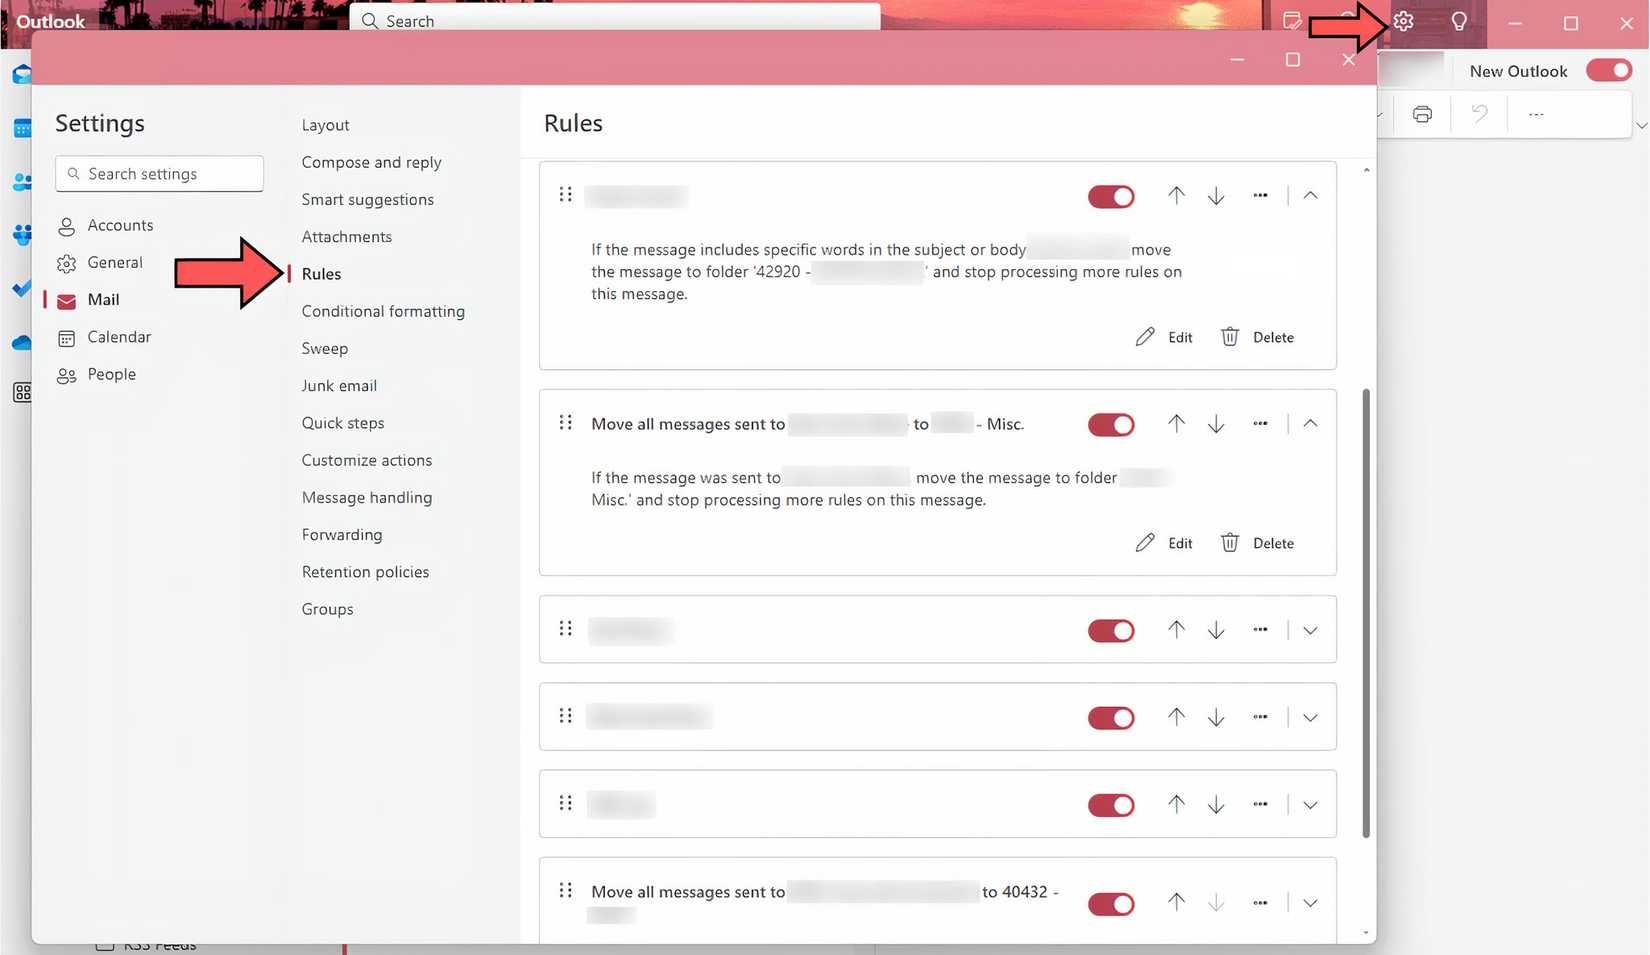Viewport: 1650px width, 955px height.
Task: Open OneDrive from the left sidebar
Action: tap(22, 341)
